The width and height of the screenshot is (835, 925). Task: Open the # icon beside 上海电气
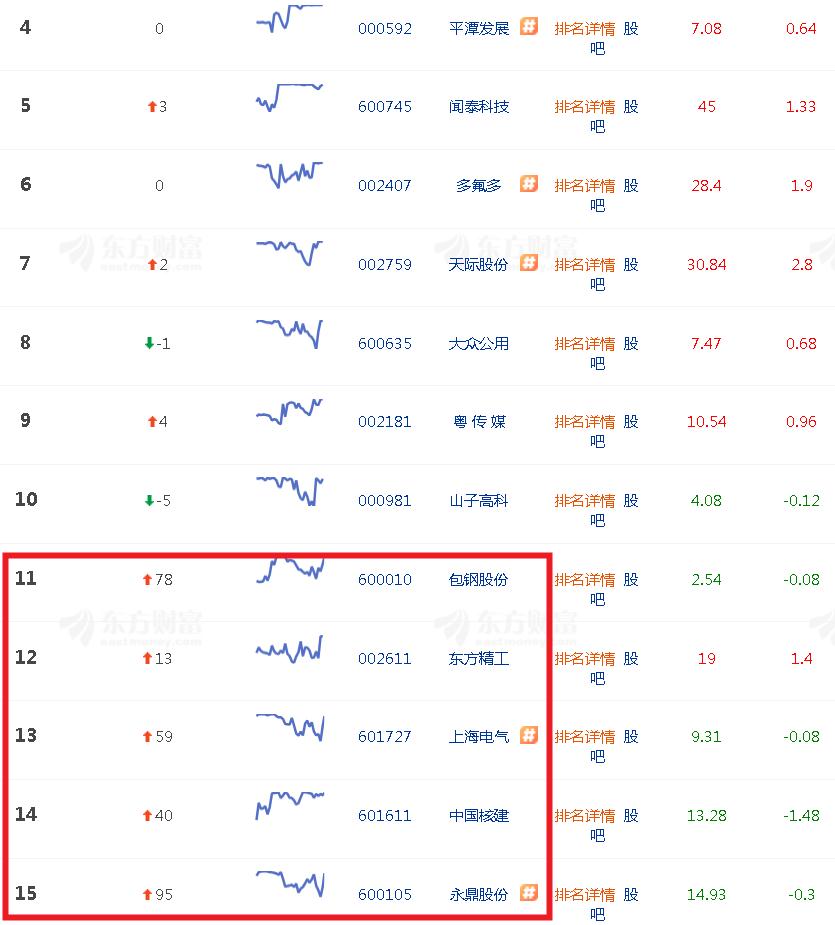tap(529, 735)
